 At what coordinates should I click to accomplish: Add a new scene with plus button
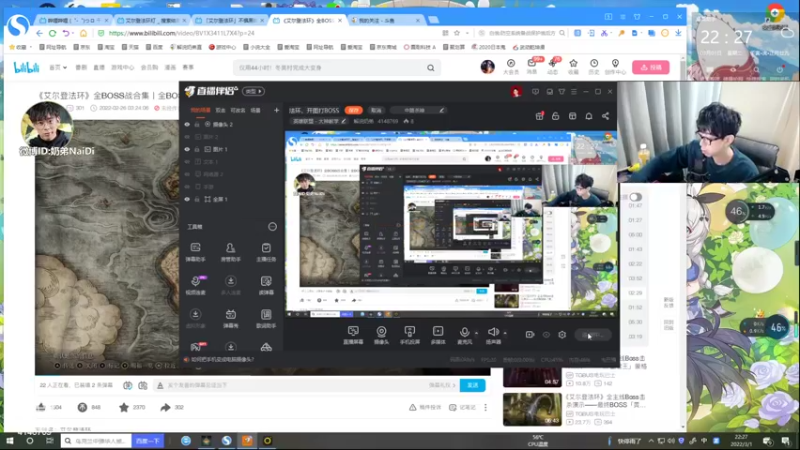pos(276,110)
